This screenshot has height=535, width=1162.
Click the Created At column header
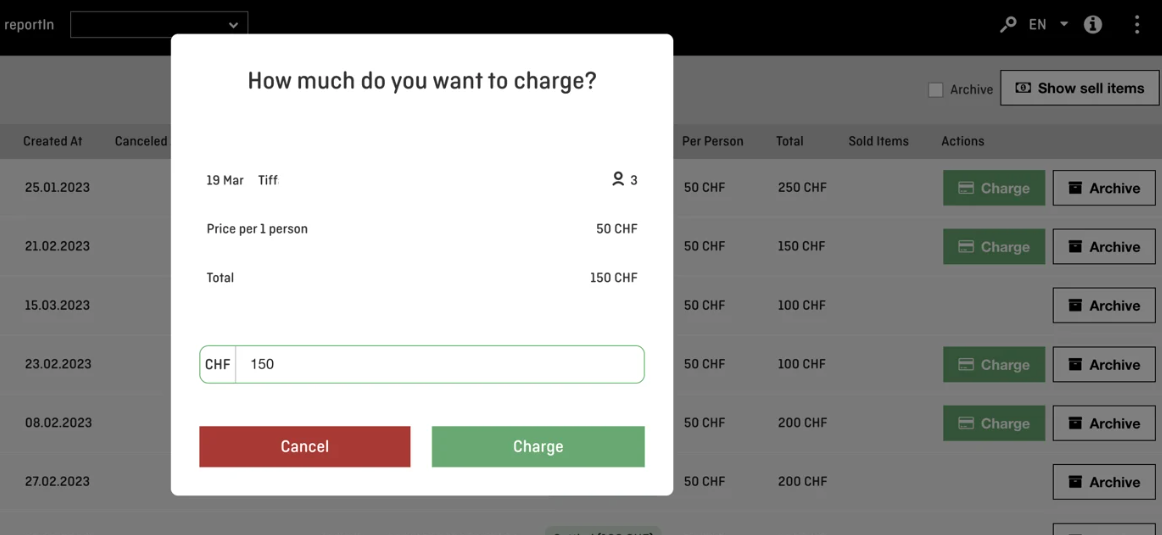pos(53,141)
